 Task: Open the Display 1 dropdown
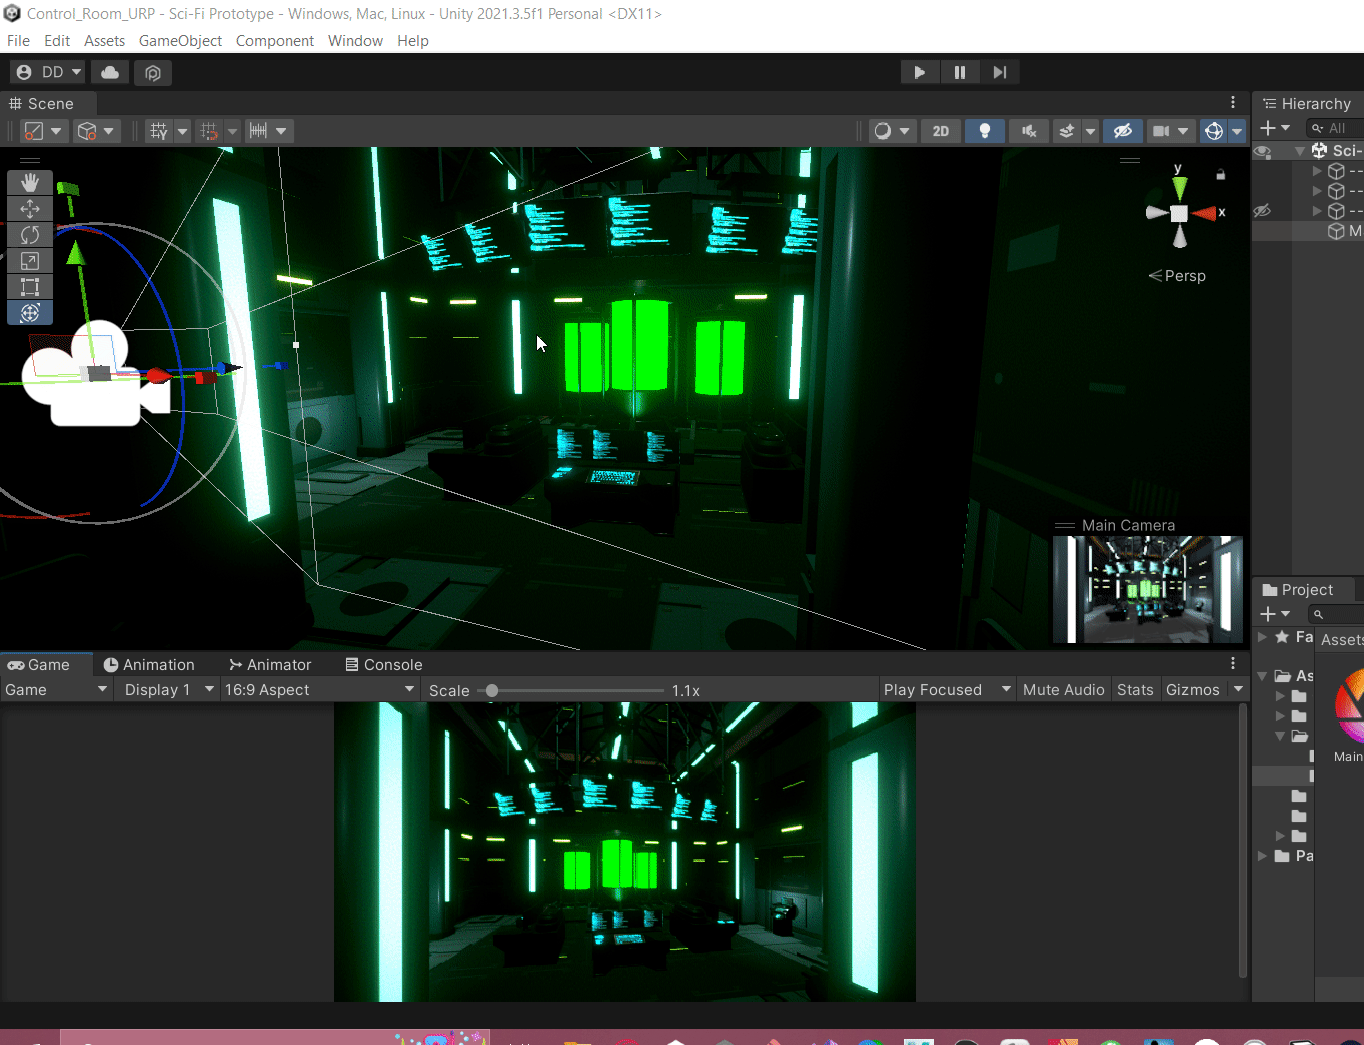pos(167,690)
